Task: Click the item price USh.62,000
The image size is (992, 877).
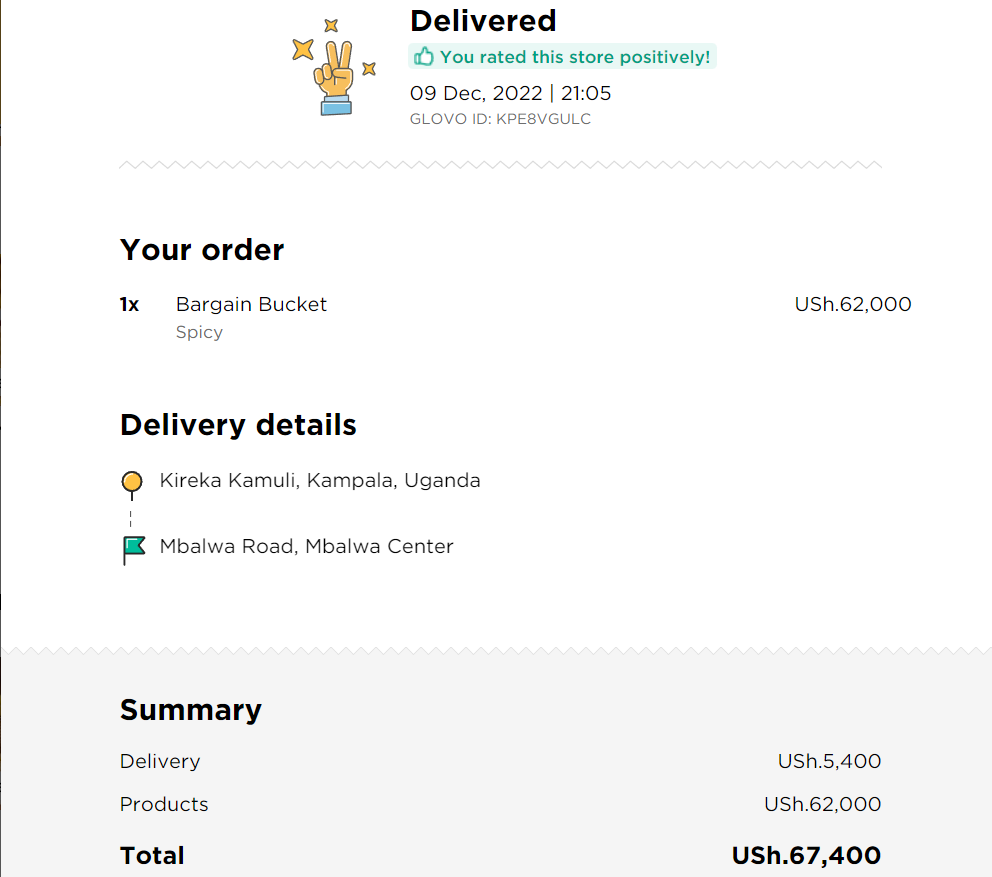Action: pyautogui.click(x=853, y=304)
